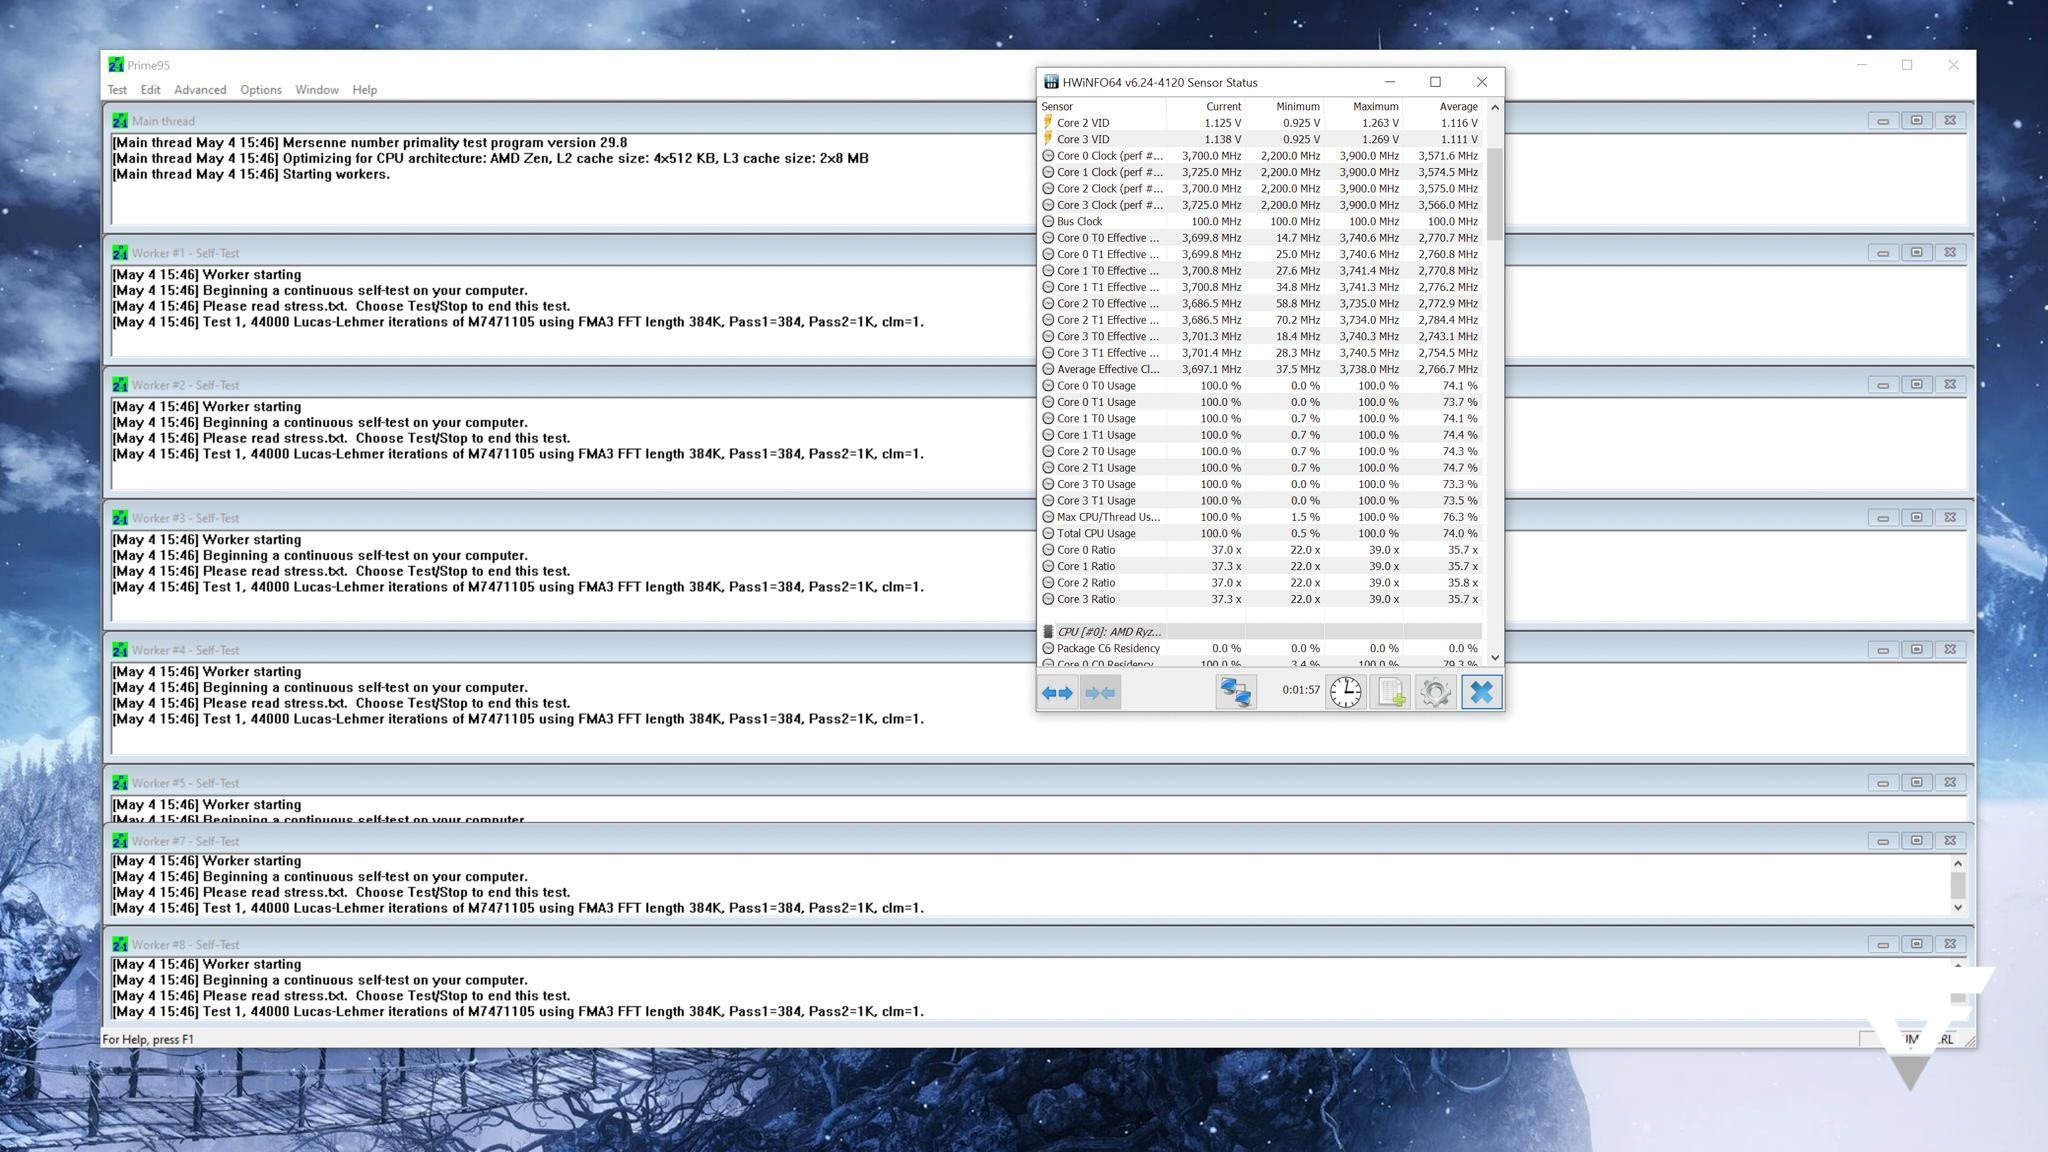The image size is (2048, 1152).
Task: Open the Help menu in Prime95
Action: pos(365,90)
